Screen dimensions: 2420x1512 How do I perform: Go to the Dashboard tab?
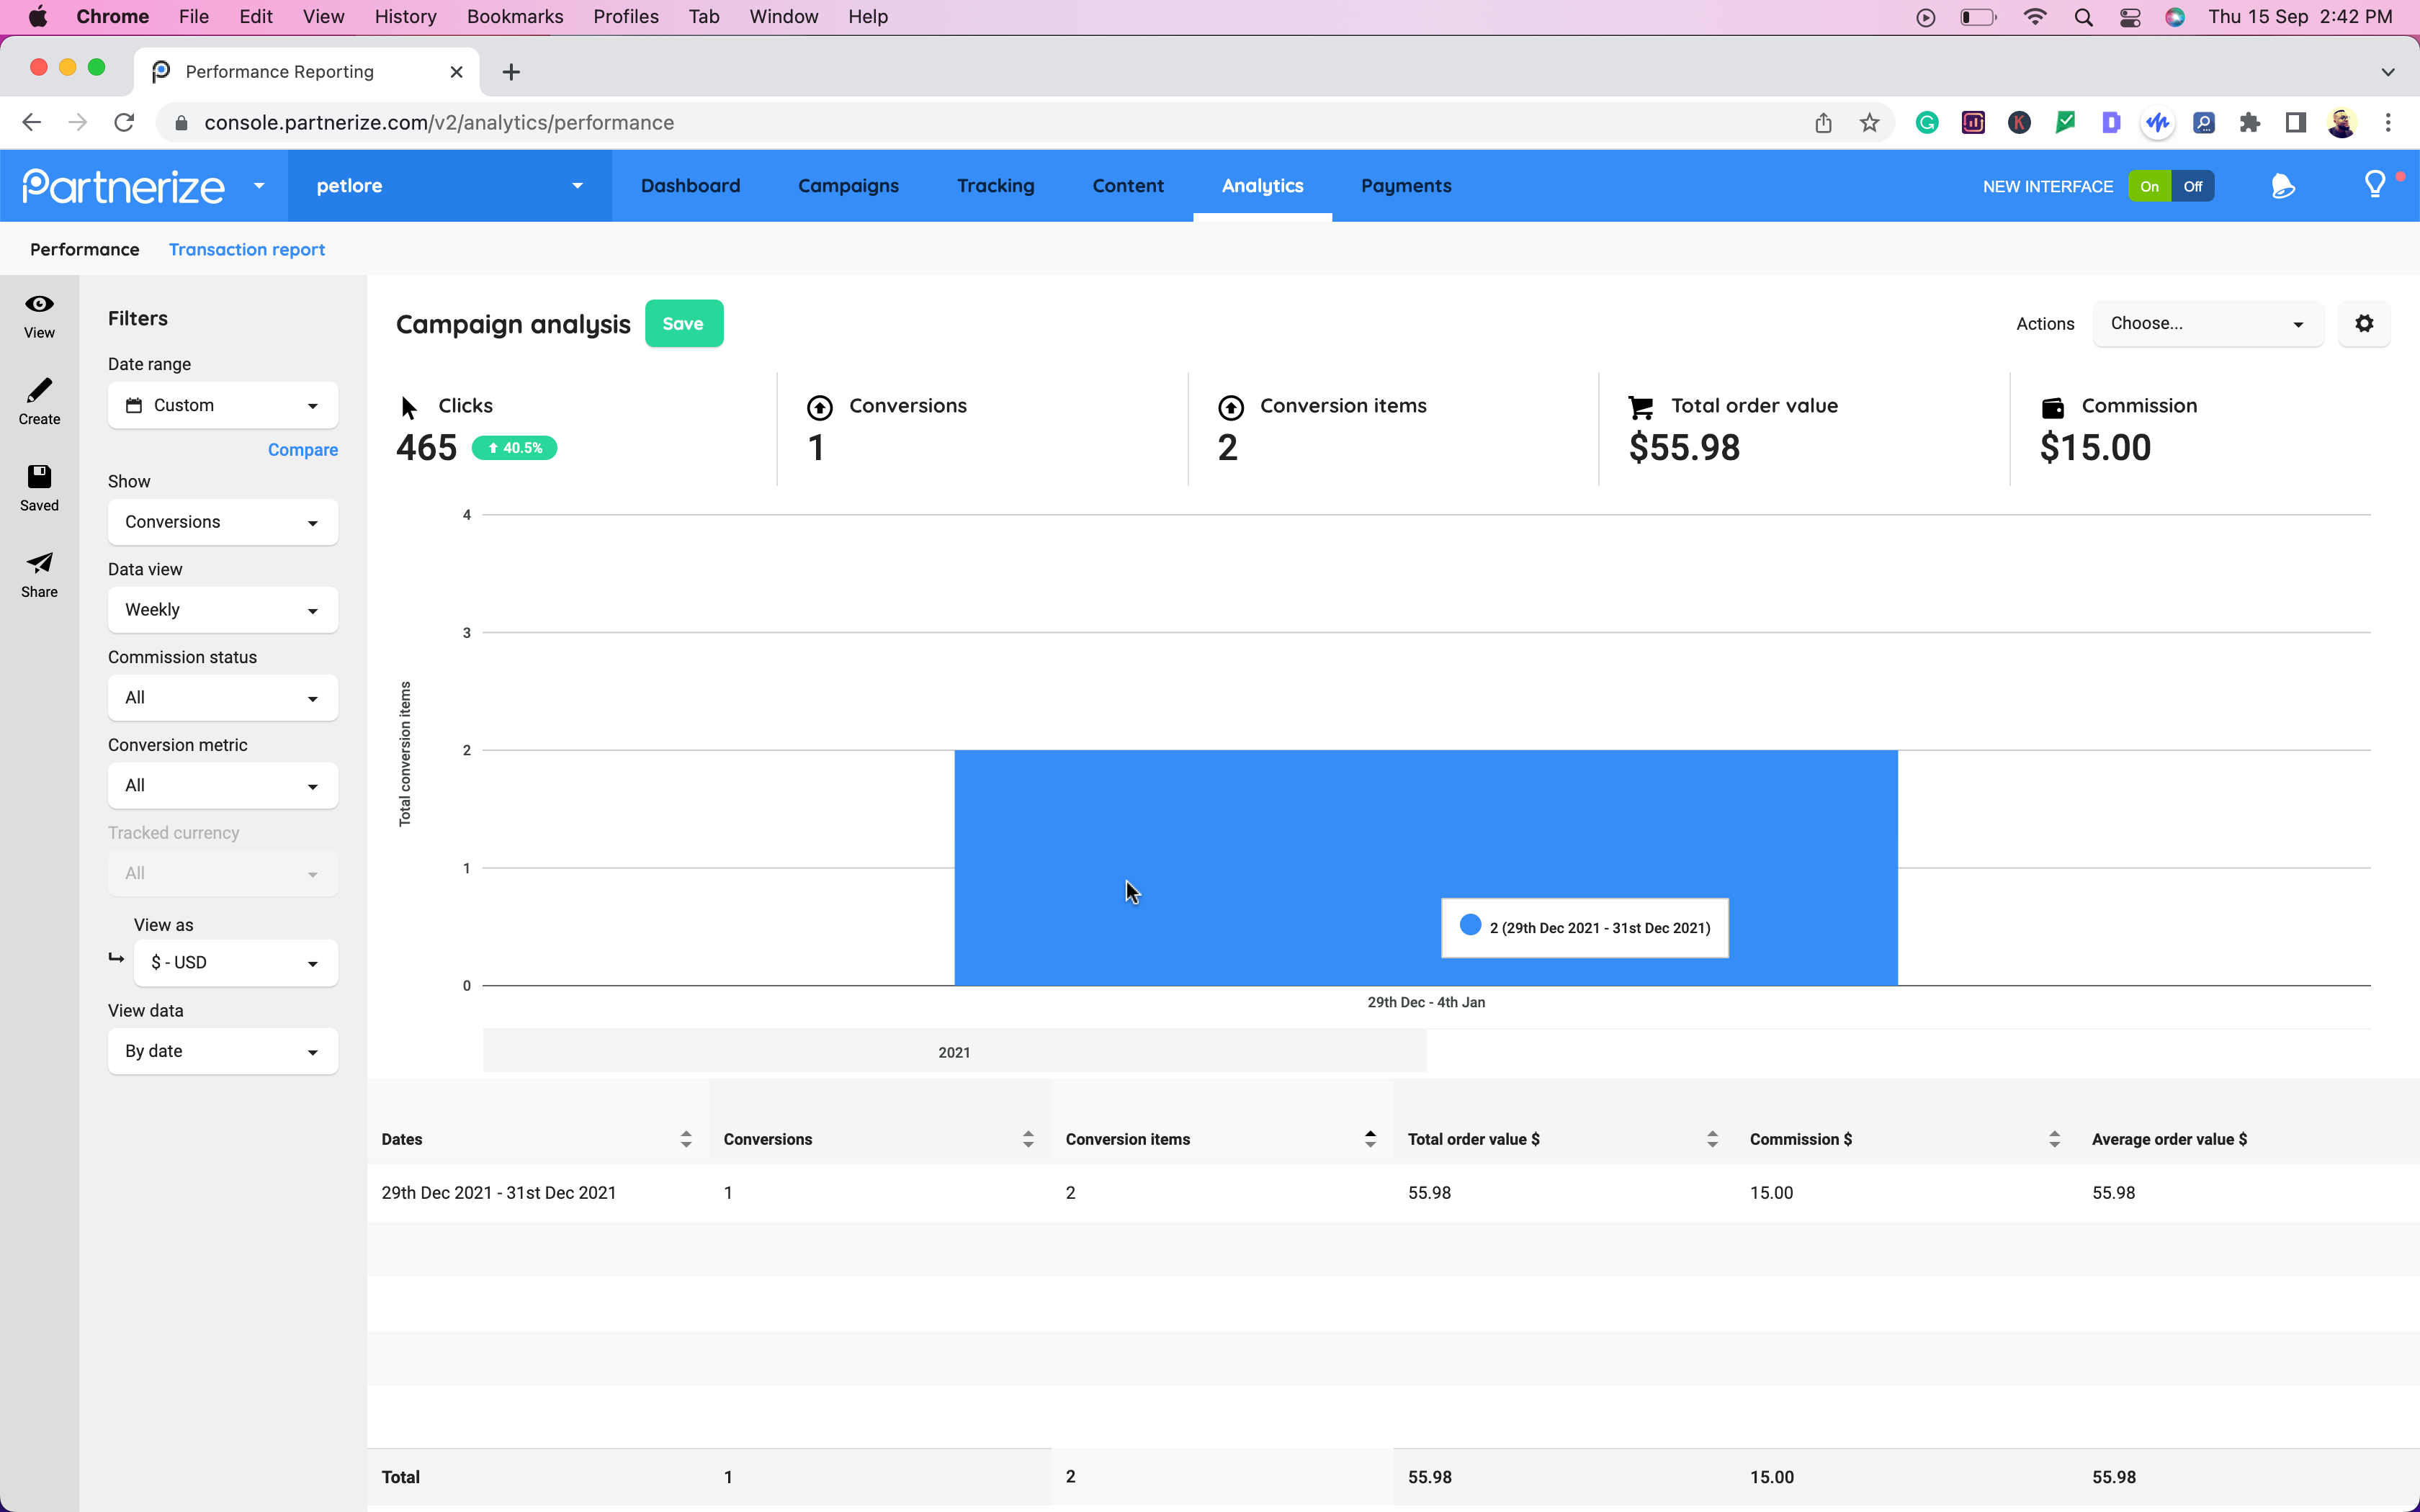click(x=690, y=186)
